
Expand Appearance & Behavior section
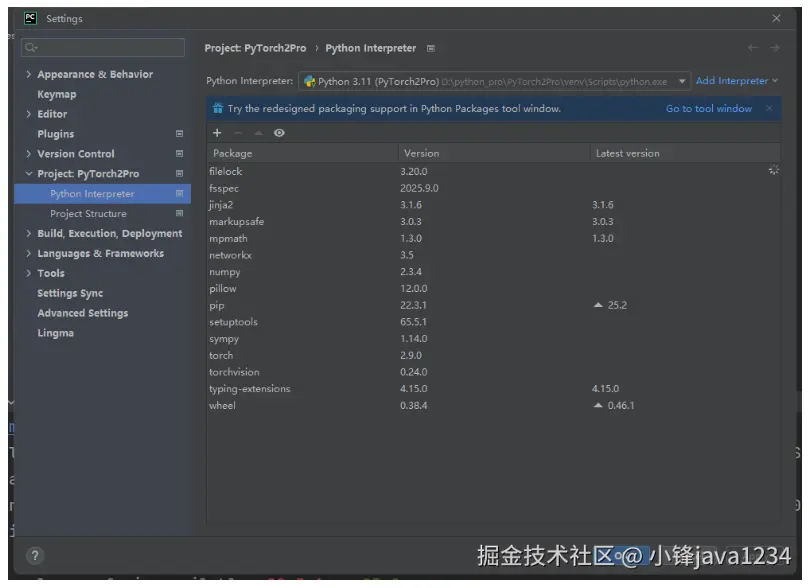click(x=28, y=74)
